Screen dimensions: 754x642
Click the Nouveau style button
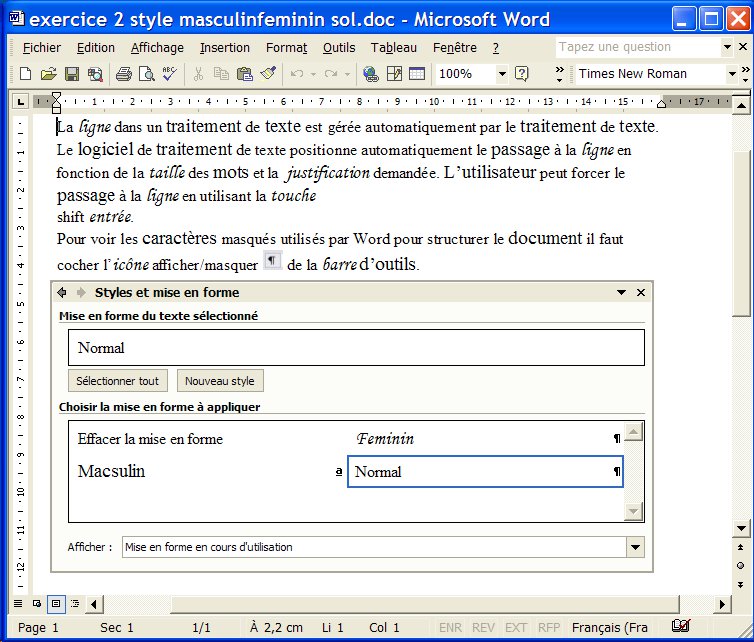220,381
